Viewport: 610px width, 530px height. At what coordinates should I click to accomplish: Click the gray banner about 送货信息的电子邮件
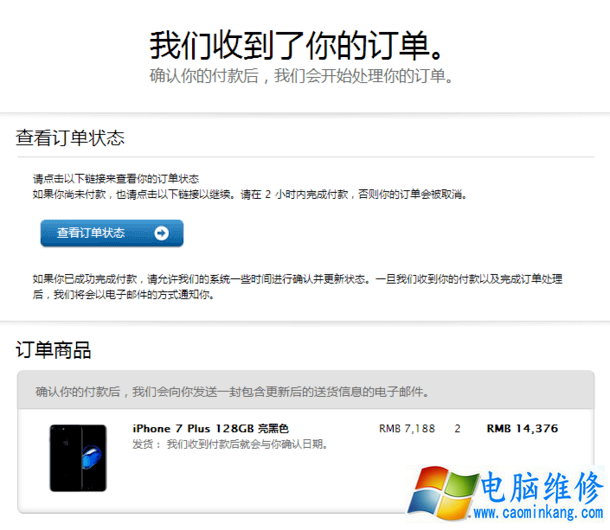pyautogui.click(x=306, y=390)
